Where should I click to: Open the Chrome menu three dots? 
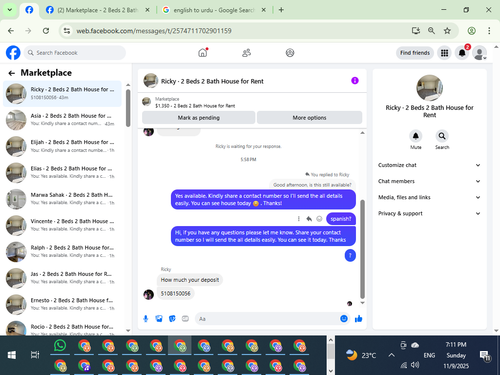pos(489,31)
